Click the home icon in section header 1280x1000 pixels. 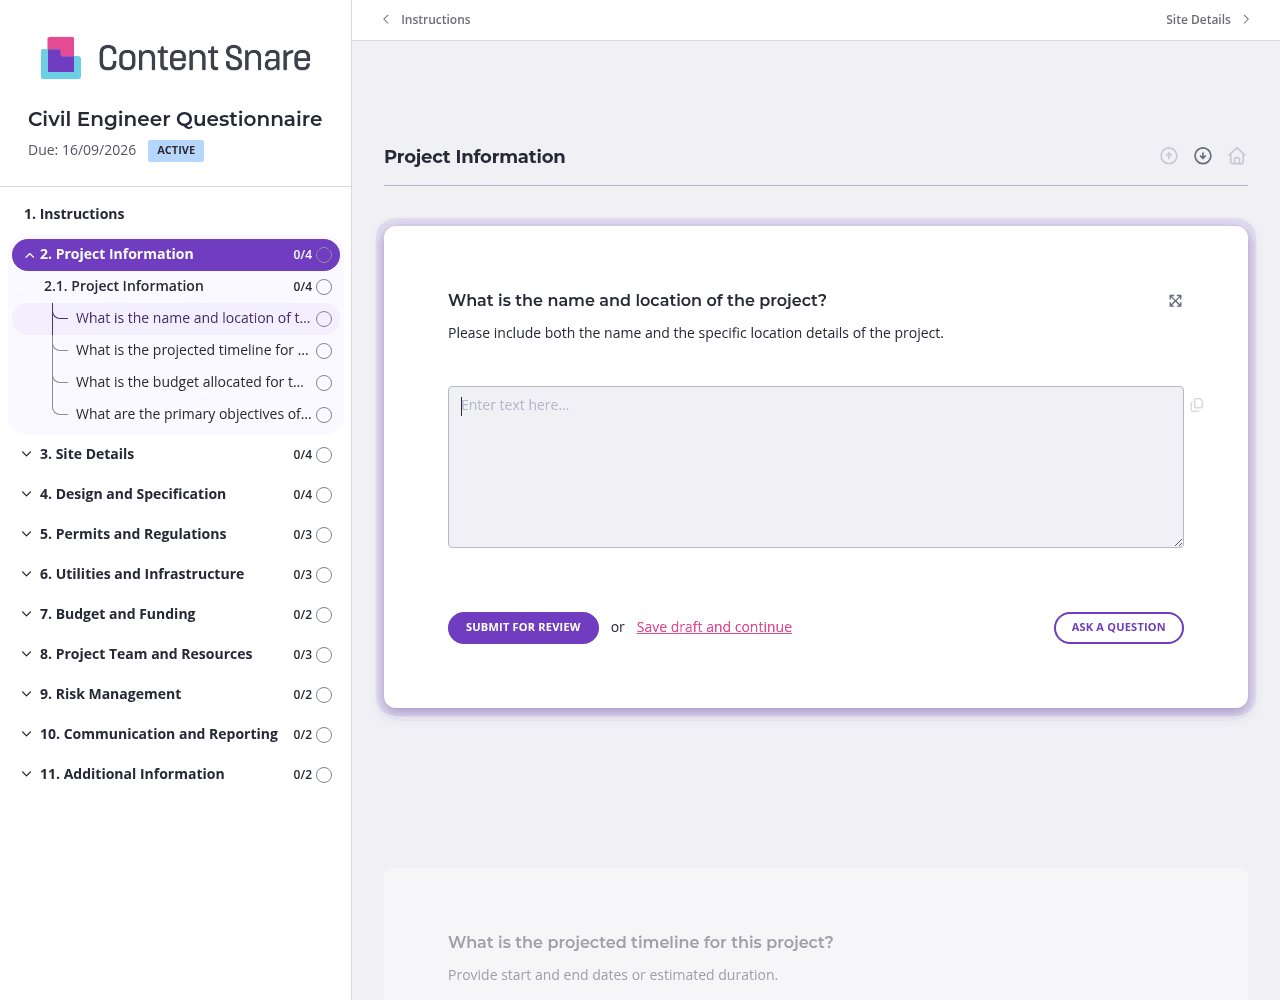(1237, 156)
